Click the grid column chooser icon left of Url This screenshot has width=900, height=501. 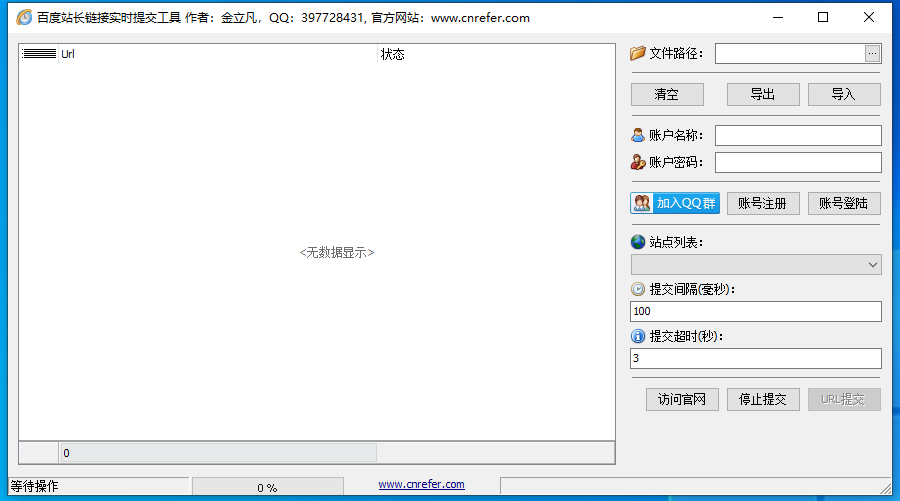38,54
